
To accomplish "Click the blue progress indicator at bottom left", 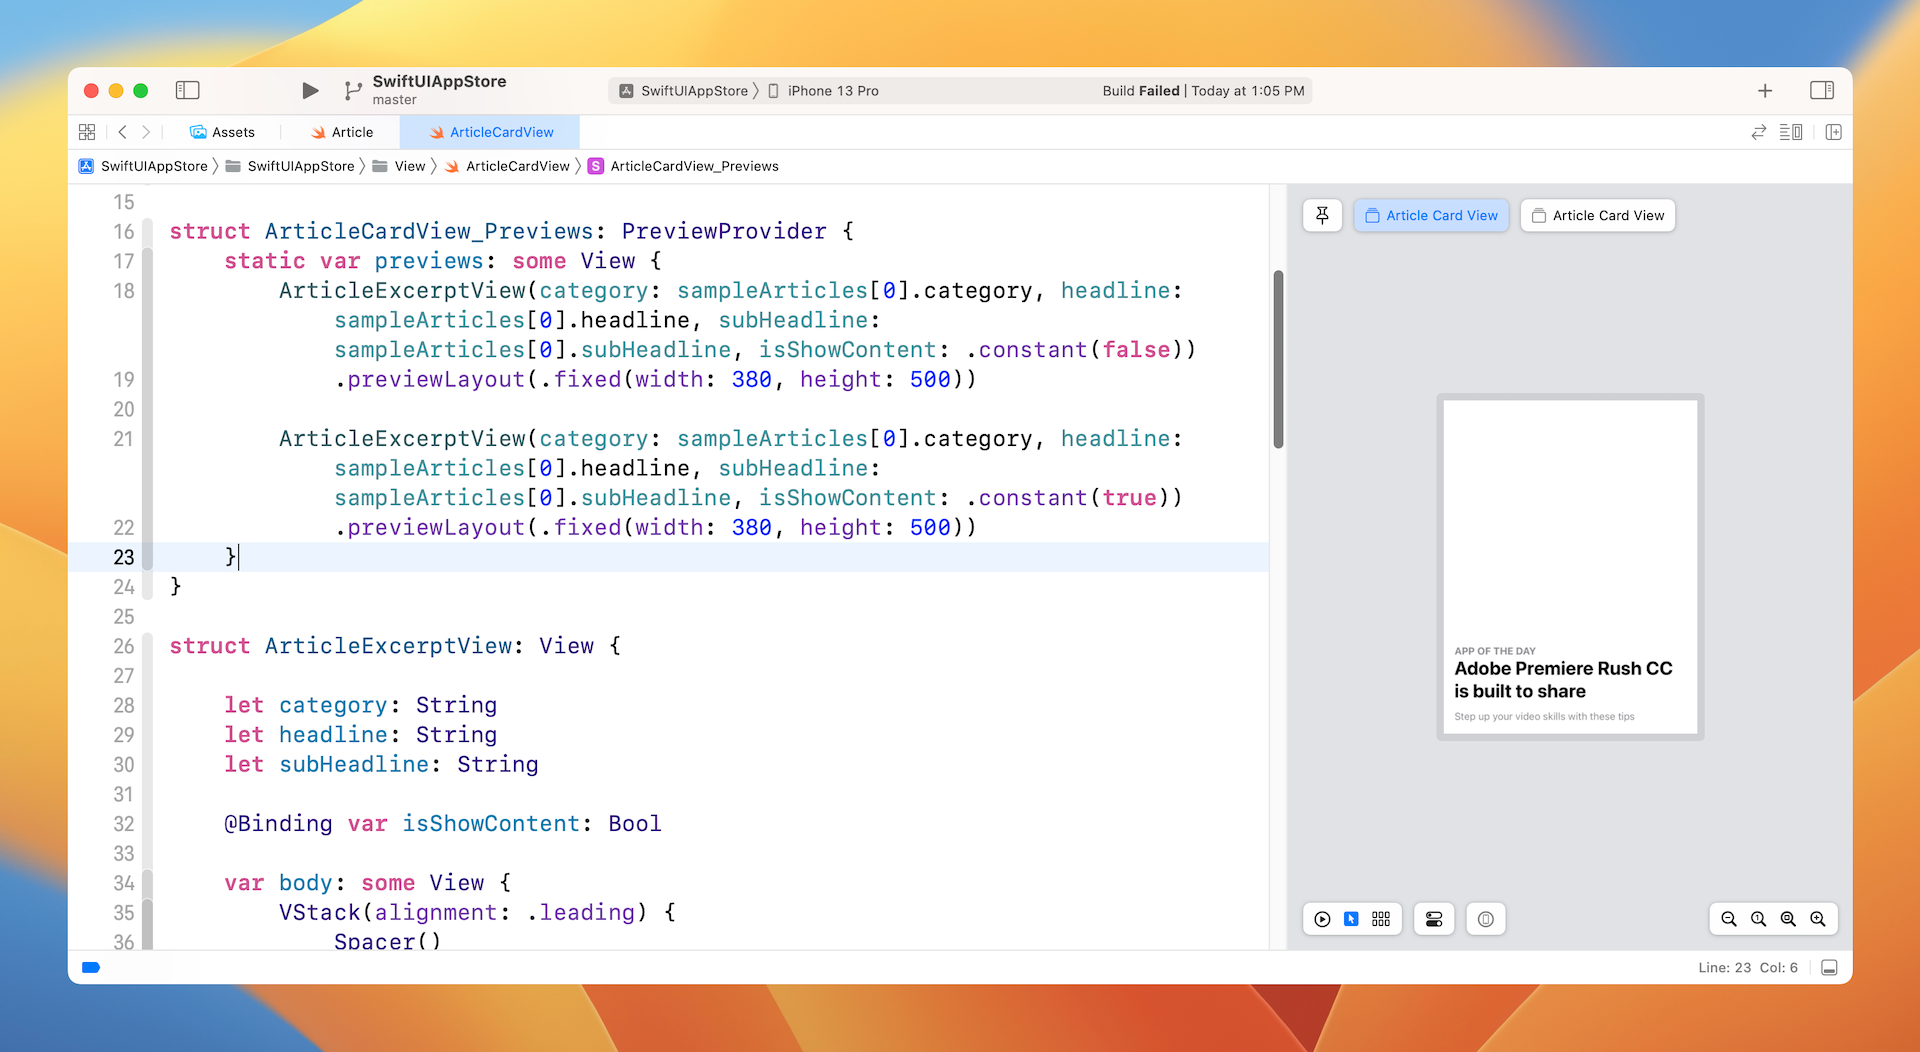I will 90,967.
